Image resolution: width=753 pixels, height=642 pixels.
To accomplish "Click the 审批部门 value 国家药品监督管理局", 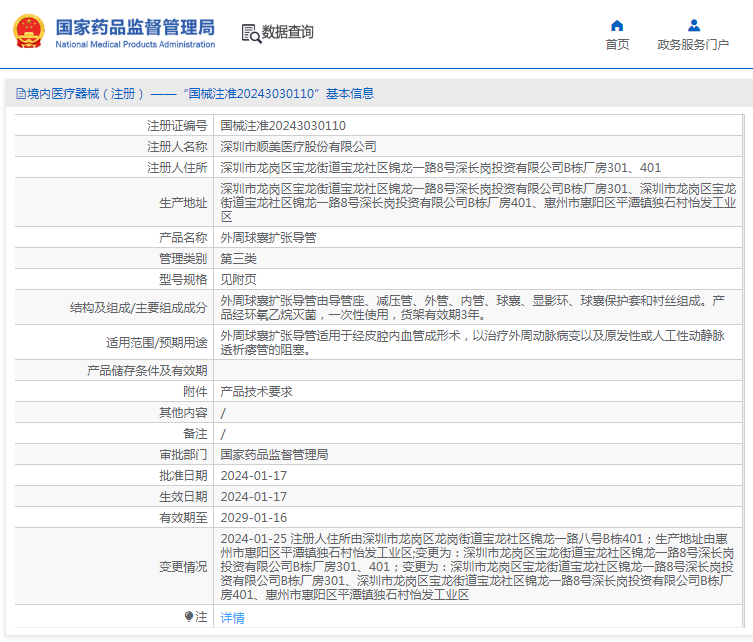I will pyautogui.click(x=274, y=455).
